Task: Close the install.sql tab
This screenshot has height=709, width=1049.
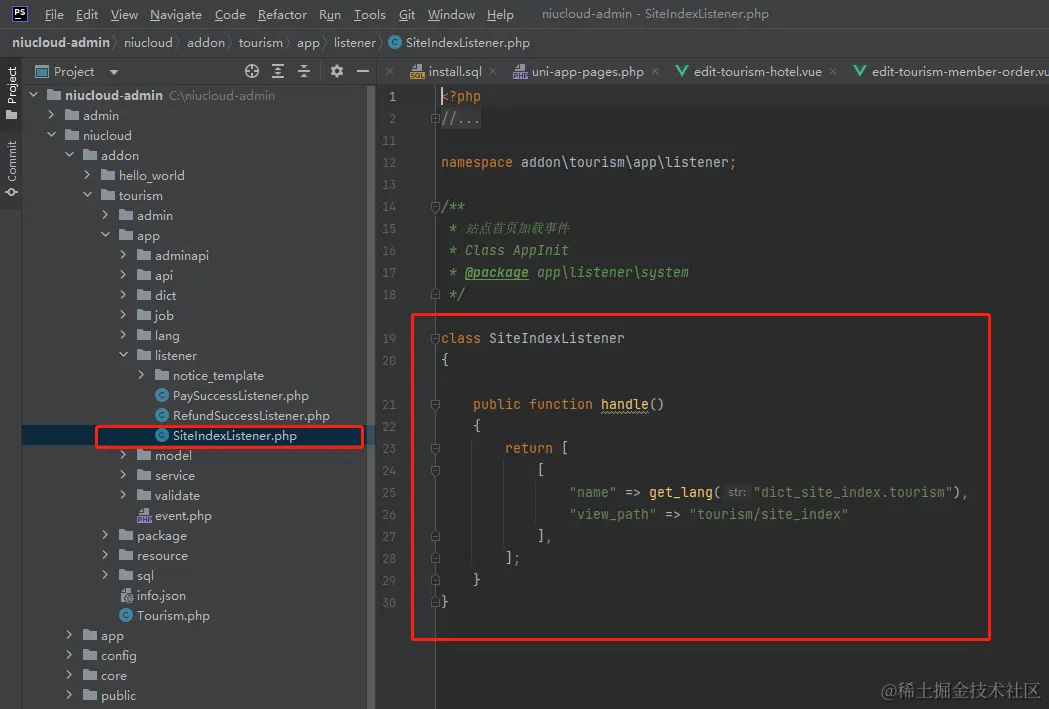Action: click(x=492, y=72)
